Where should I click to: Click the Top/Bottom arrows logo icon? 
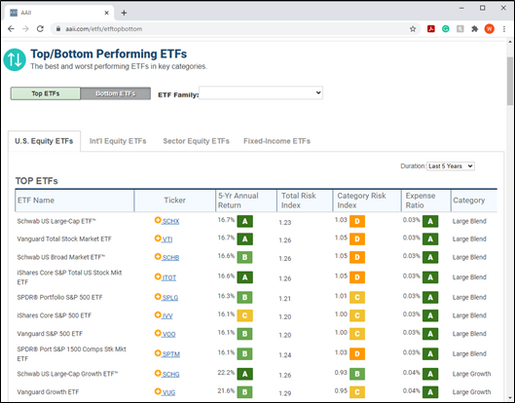(15, 60)
